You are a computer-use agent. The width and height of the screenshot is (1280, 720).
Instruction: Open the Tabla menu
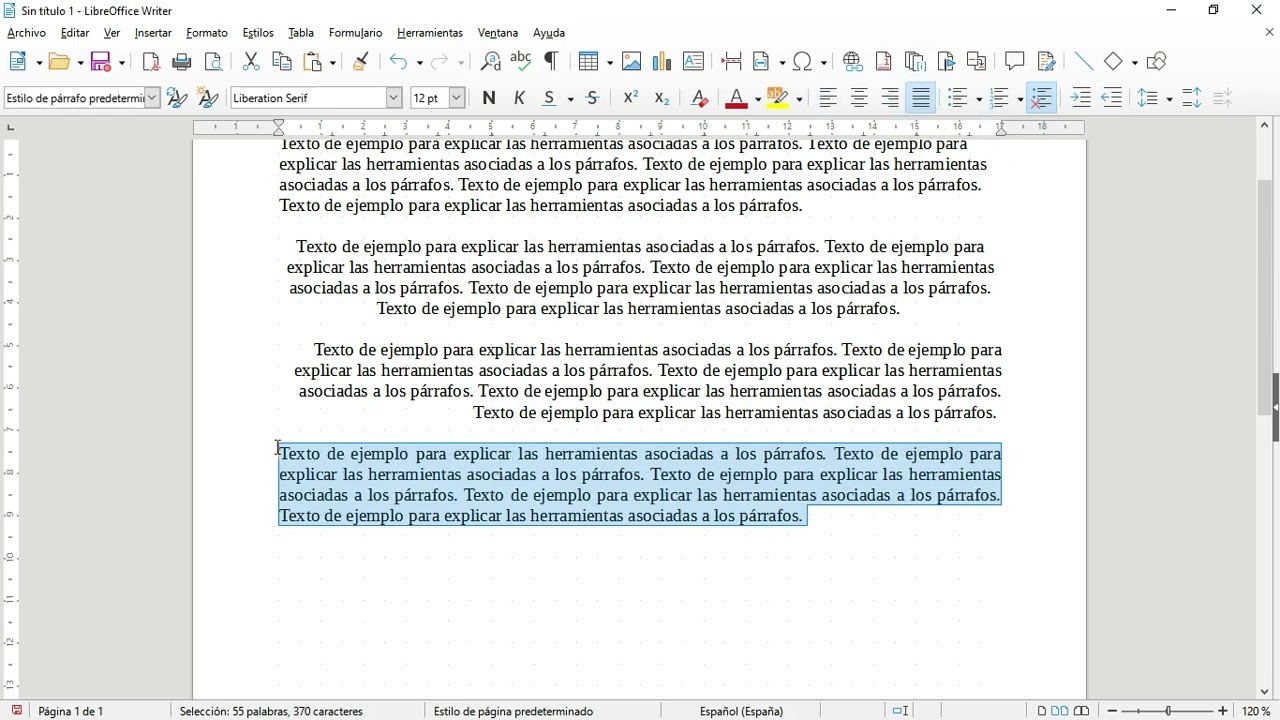(x=301, y=33)
